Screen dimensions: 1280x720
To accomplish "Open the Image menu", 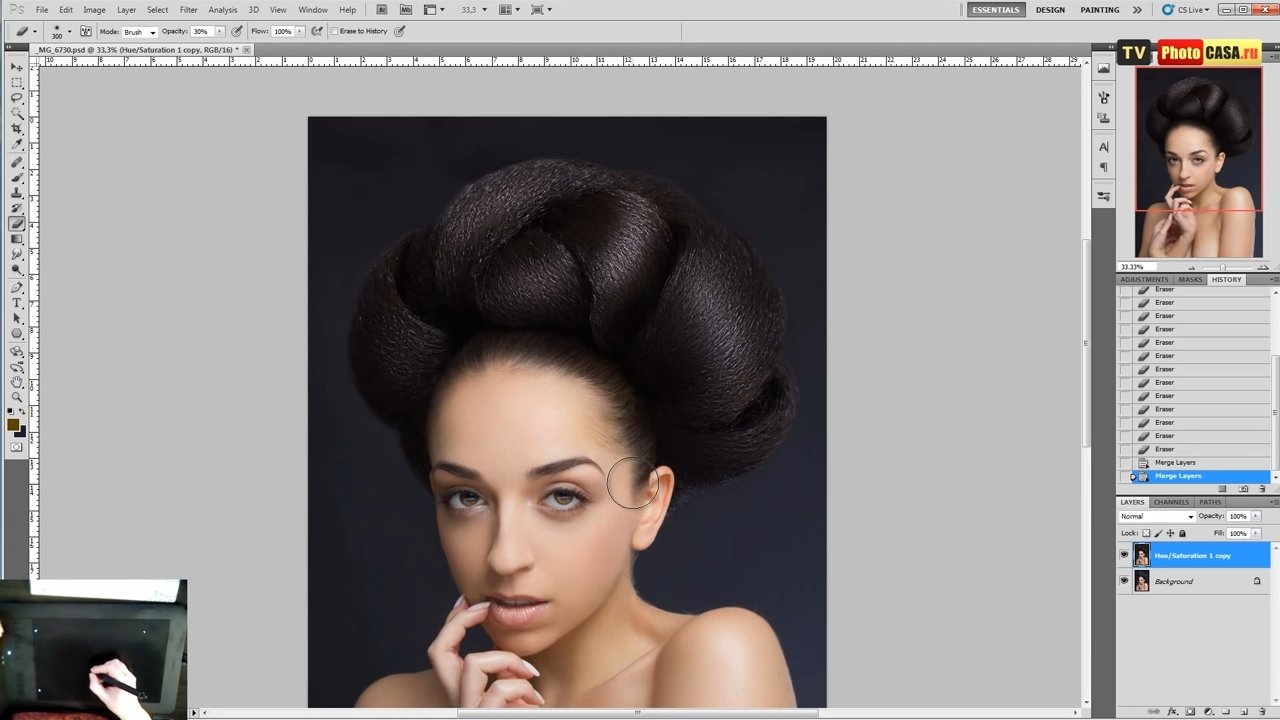I will click(94, 10).
